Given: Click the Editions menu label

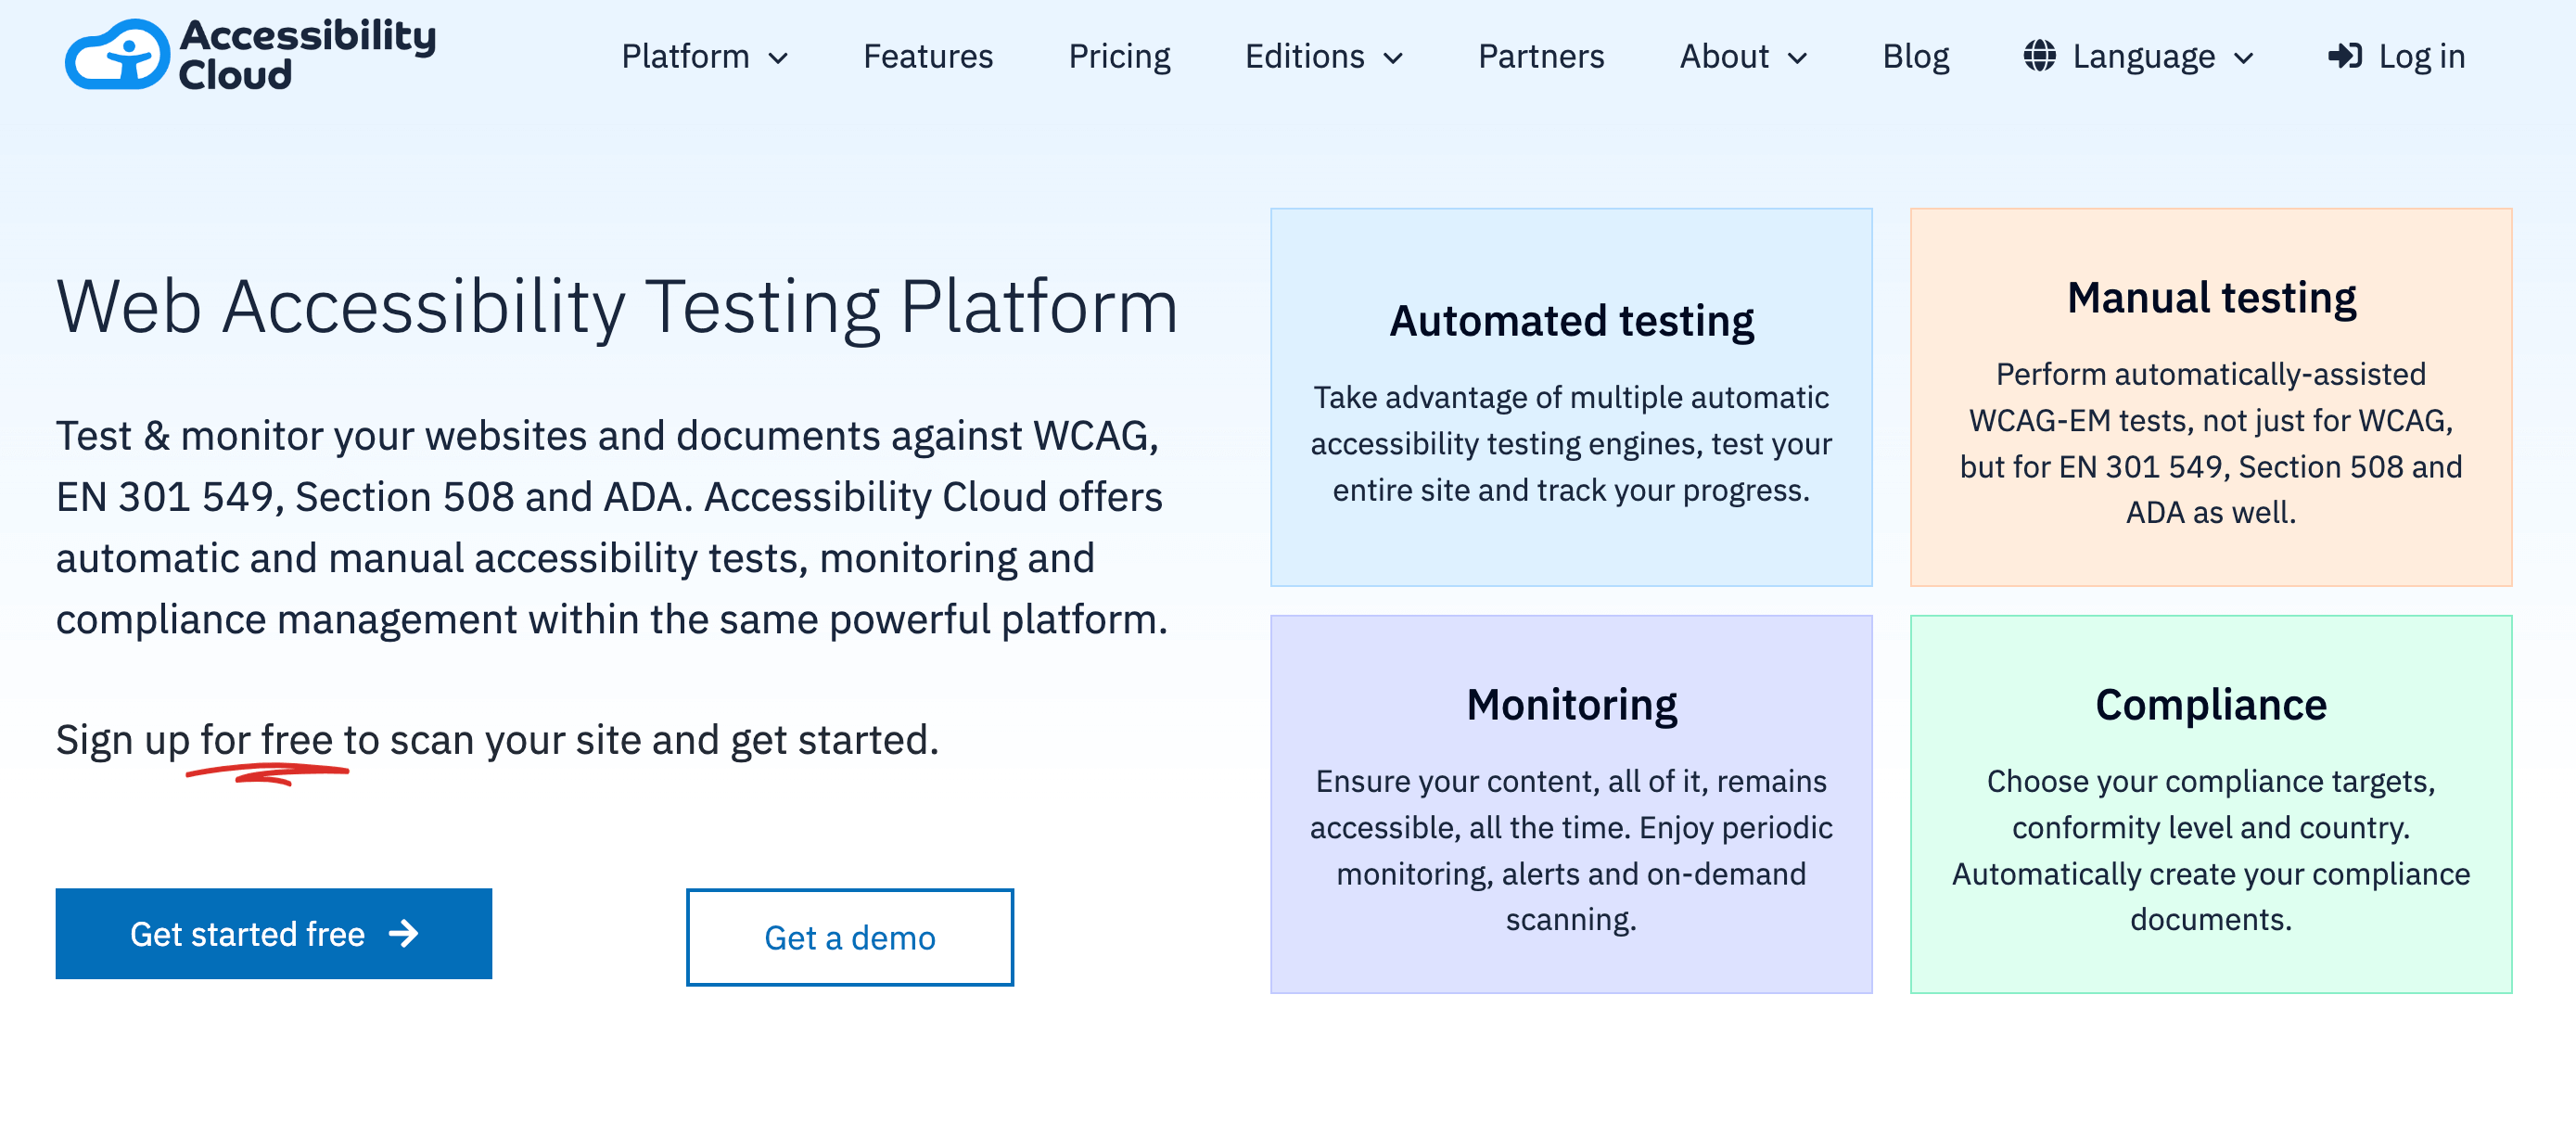Looking at the screenshot, I should click(x=1304, y=56).
